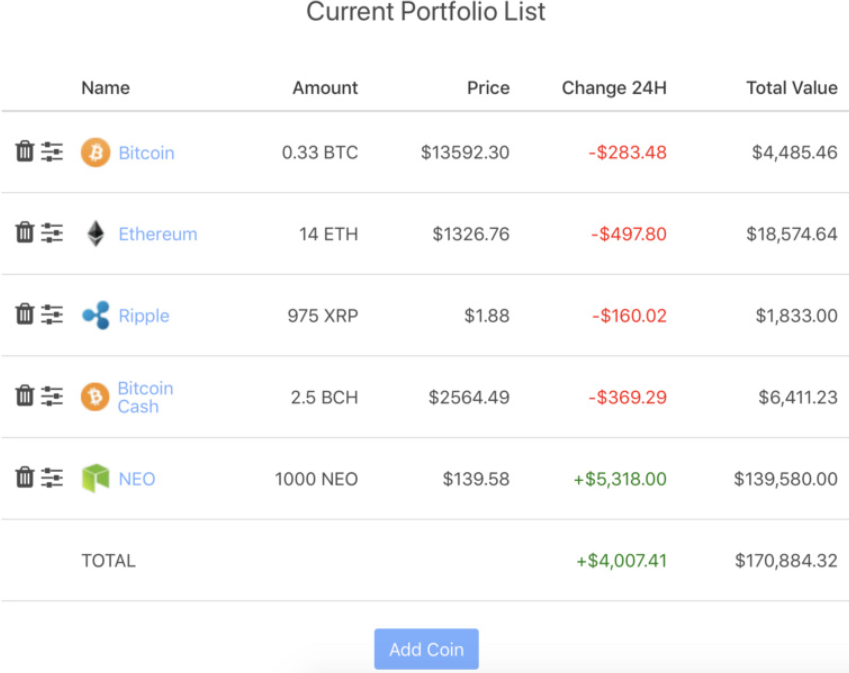Edit Ripple using its sliders icon
The width and height of the screenshot is (849, 673).
point(52,314)
